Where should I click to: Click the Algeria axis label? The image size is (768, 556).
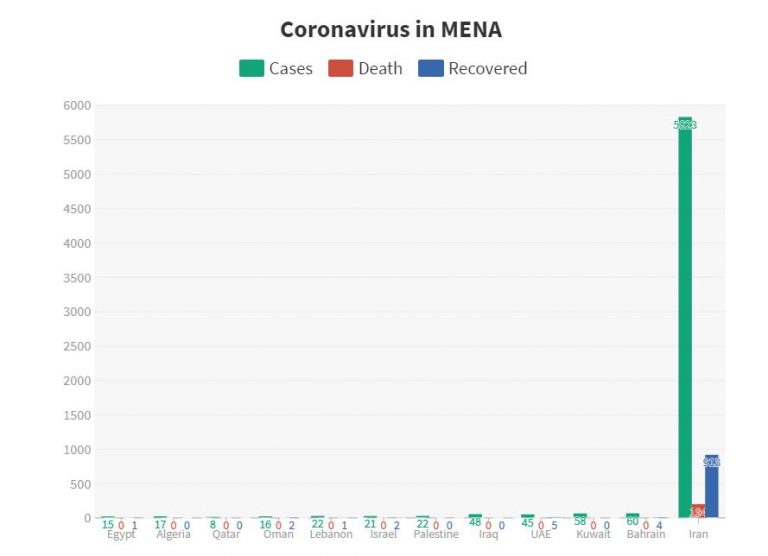tap(173, 534)
